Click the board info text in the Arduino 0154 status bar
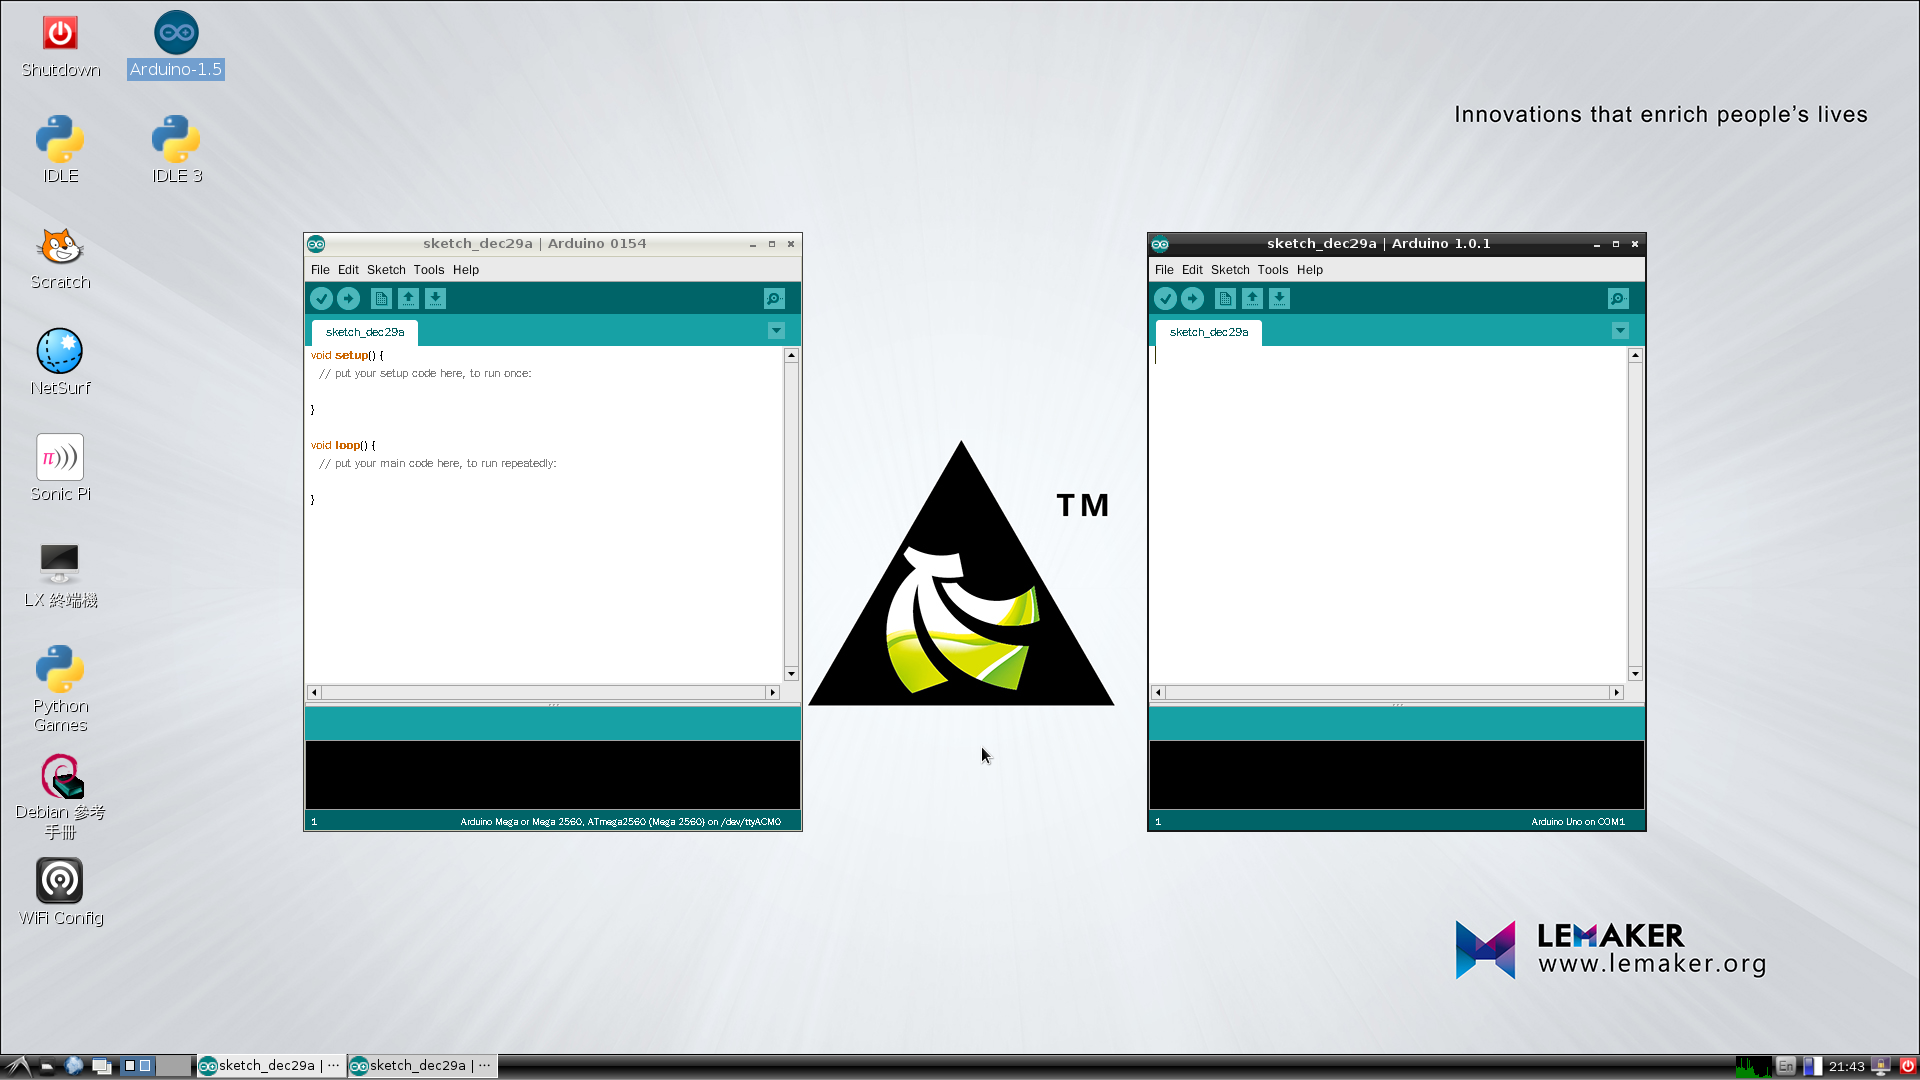The height and width of the screenshot is (1080, 1920). pyautogui.click(x=620, y=822)
